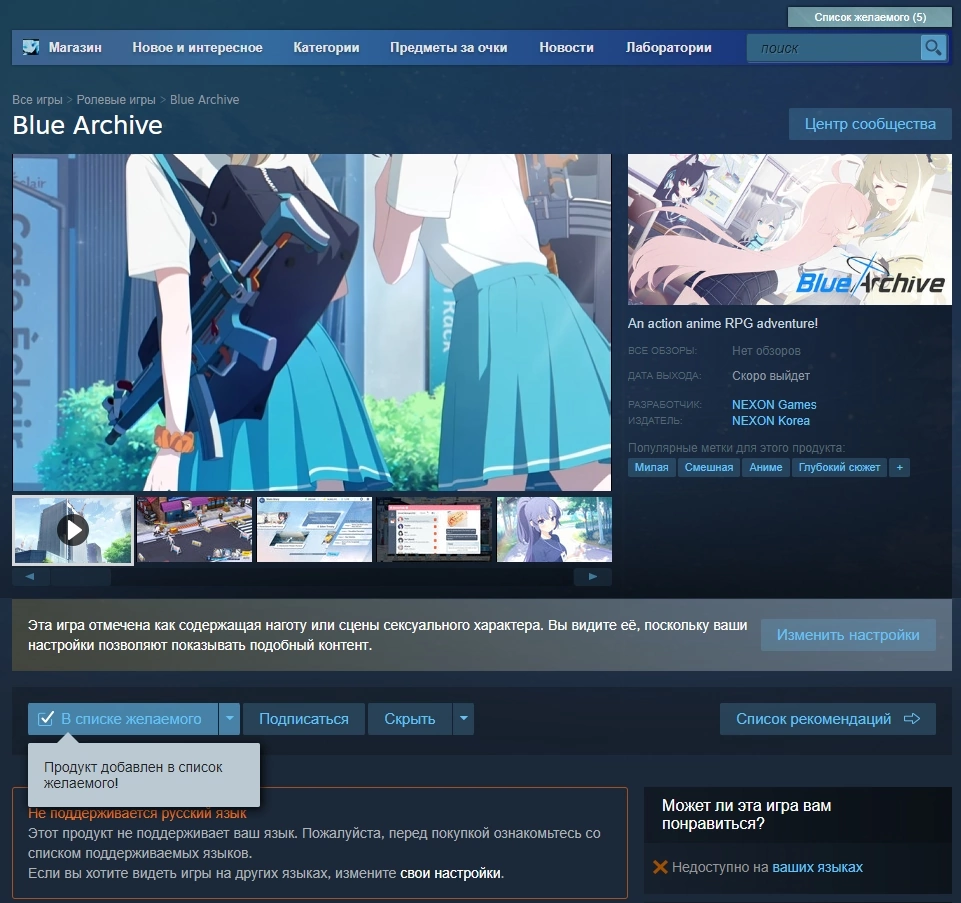Click the orange X icon by Недоступно

point(660,867)
